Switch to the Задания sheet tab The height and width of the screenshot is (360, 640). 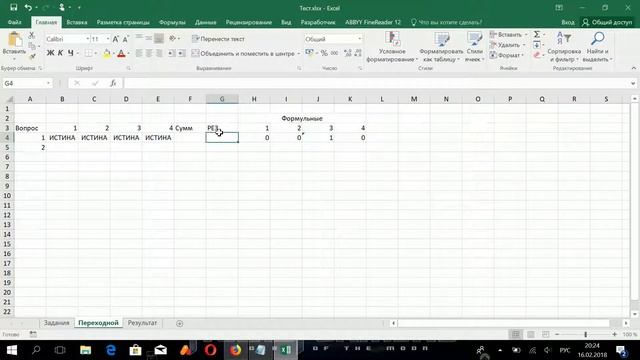[57, 323]
